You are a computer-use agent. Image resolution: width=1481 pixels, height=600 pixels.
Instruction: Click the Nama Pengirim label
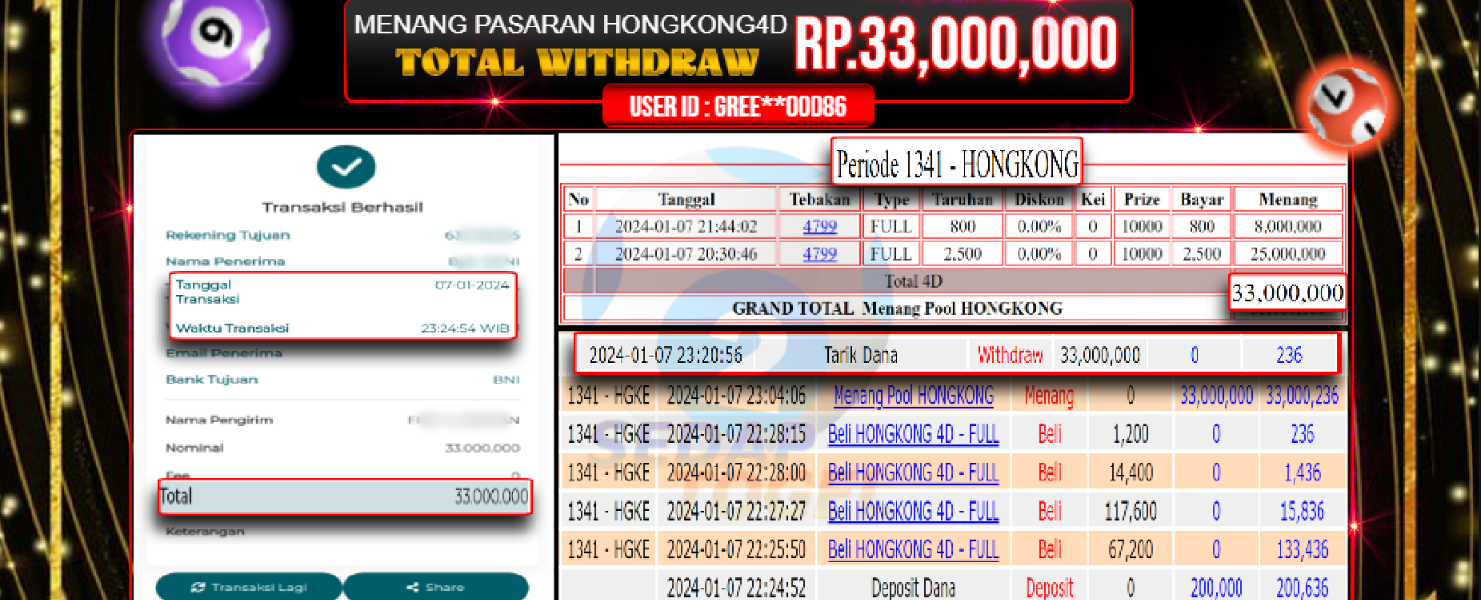pos(219,420)
